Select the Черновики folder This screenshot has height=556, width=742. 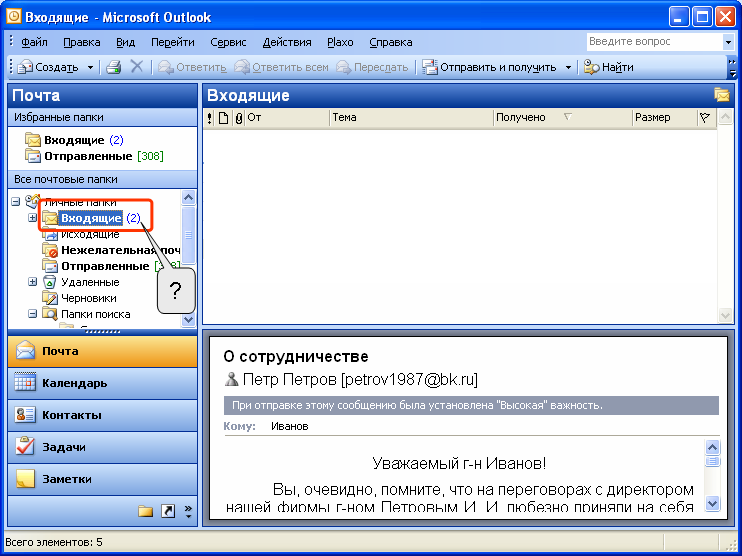[x=80, y=299]
